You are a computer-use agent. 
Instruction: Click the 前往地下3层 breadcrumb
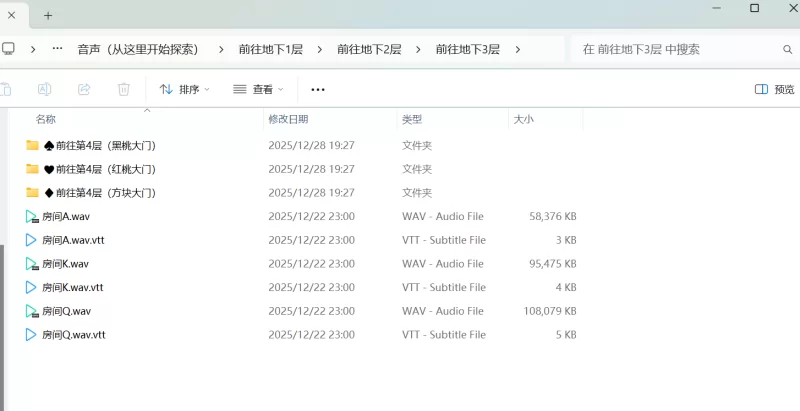click(467, 49)
